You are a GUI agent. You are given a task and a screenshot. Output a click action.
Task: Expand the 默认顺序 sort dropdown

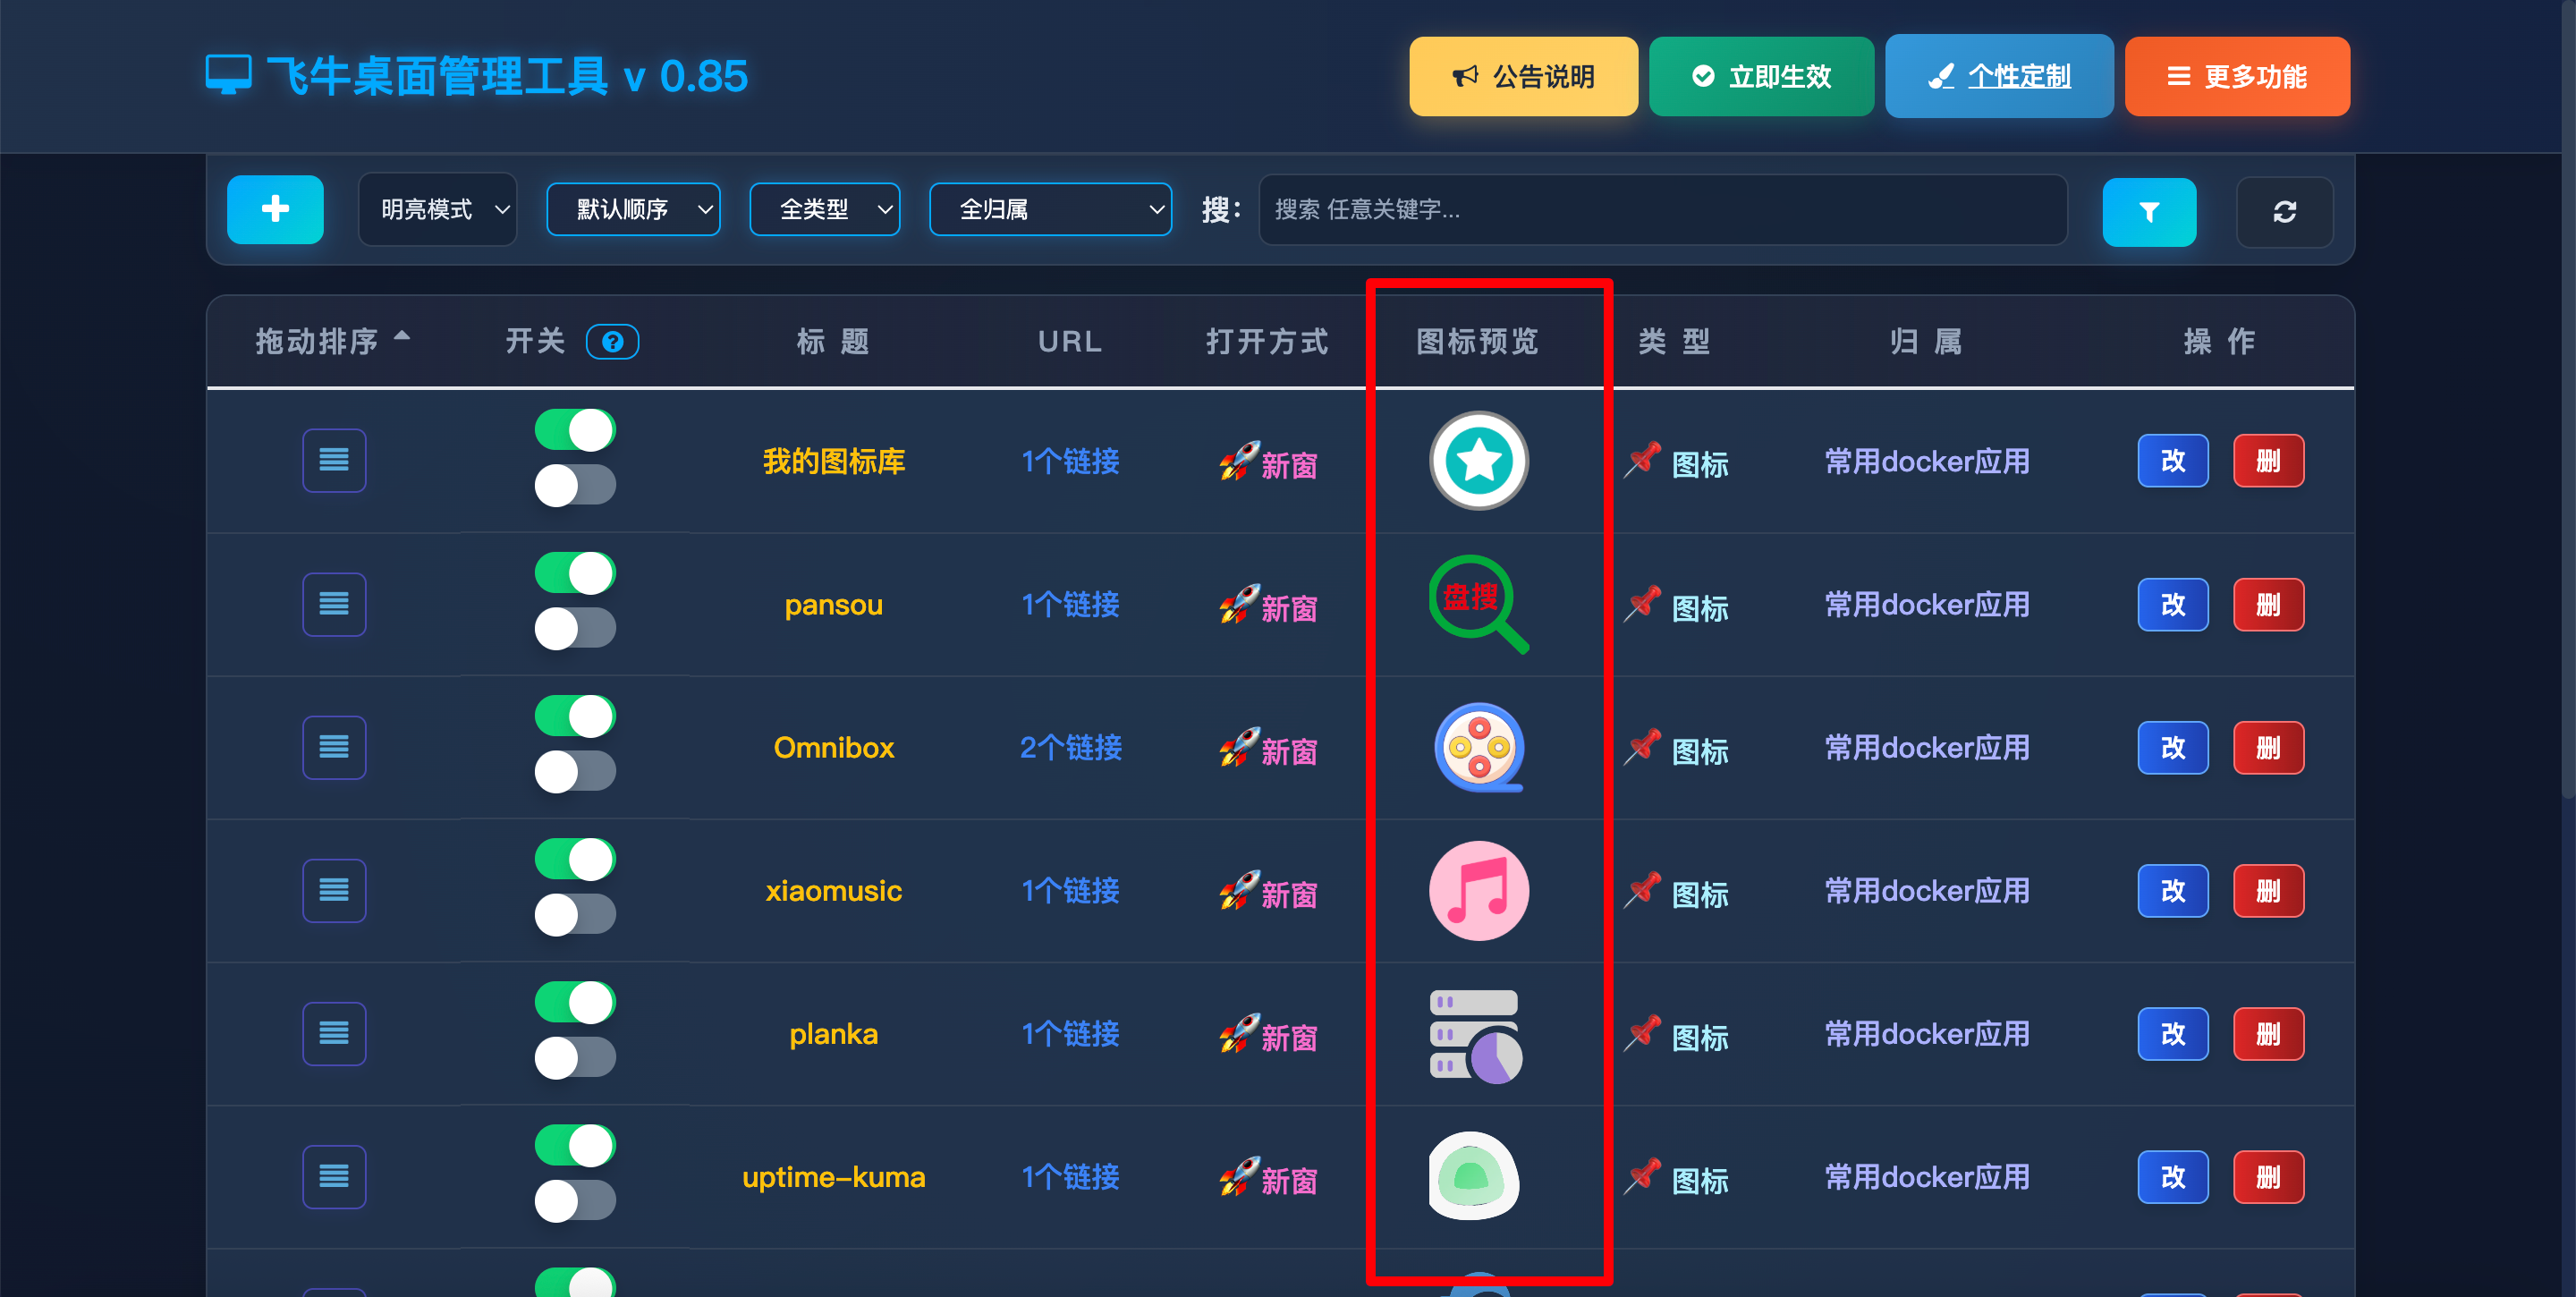click(x=633, y=210)
